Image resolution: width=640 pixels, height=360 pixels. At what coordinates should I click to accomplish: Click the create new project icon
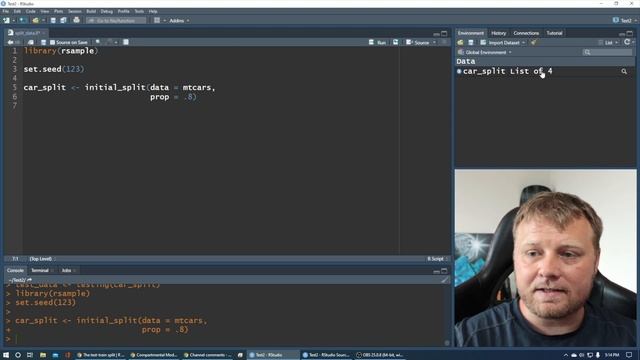pos(22,20)
